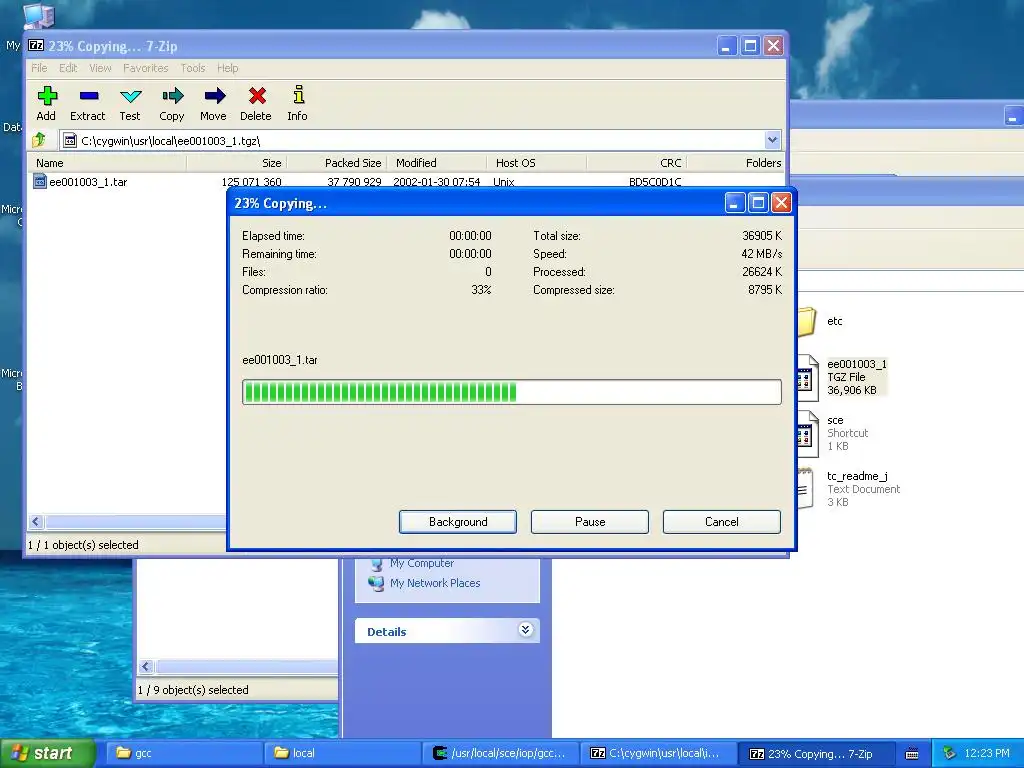Click the green copying progress bar
Screen dimensions: 1024x768
pyautogui.click(x=511, y=392)
